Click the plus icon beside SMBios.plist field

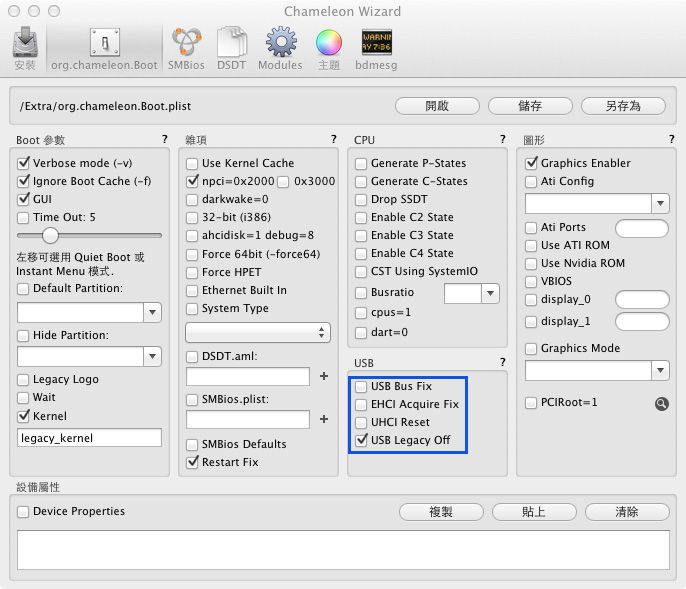pyautogui.click(x=324, y=419)
